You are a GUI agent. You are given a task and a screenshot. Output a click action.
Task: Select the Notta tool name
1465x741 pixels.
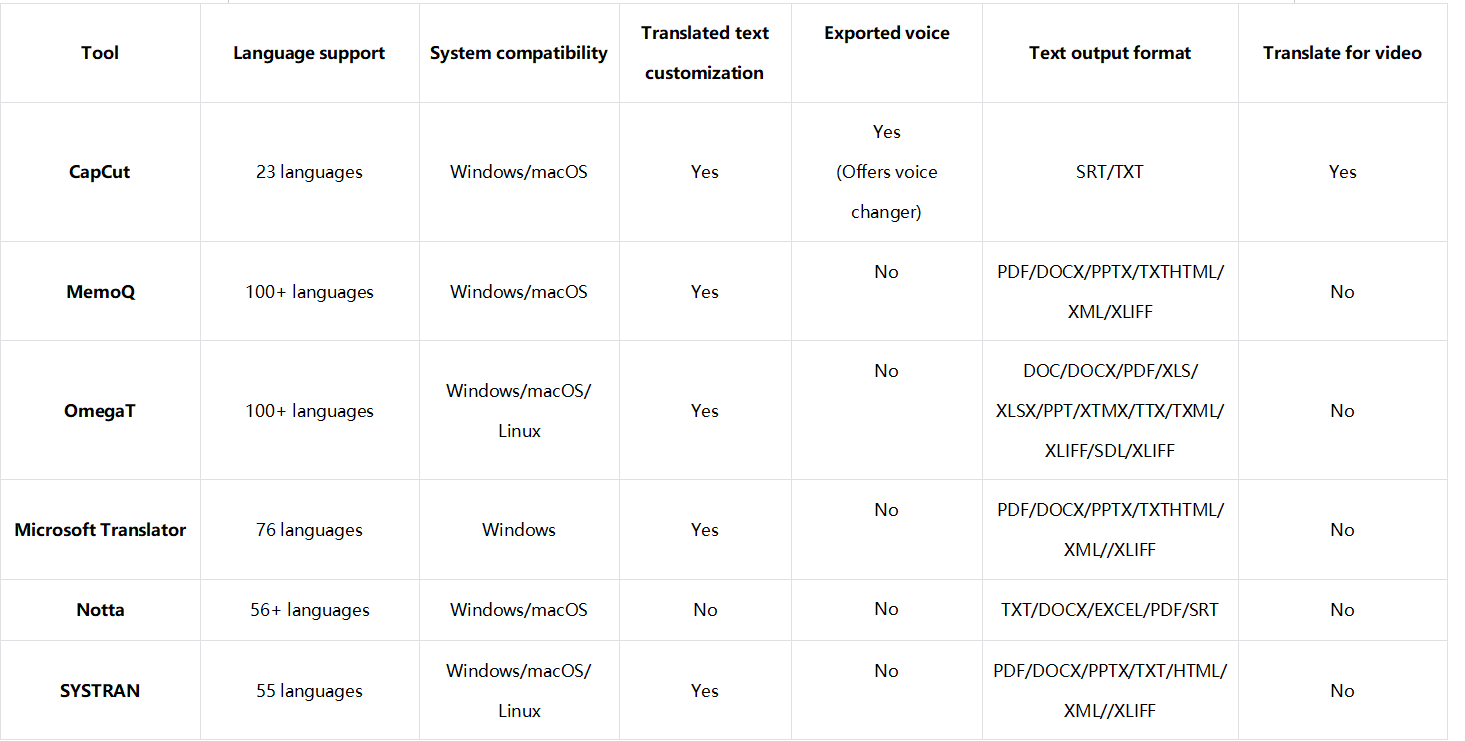100,610
